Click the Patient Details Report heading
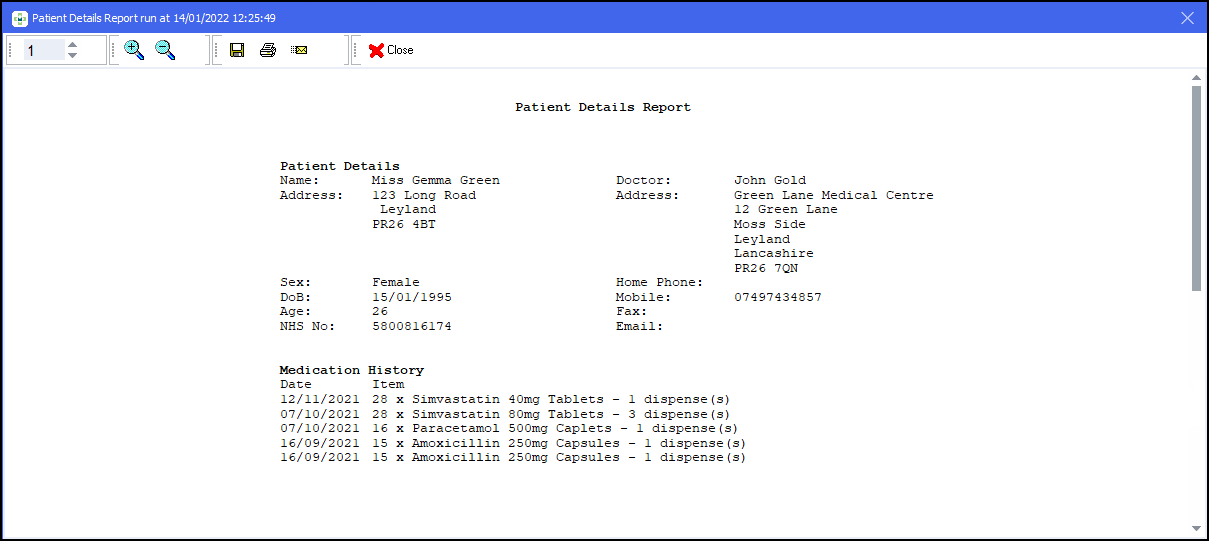Viewport: 1209px width, 541px height. [602, 107]
